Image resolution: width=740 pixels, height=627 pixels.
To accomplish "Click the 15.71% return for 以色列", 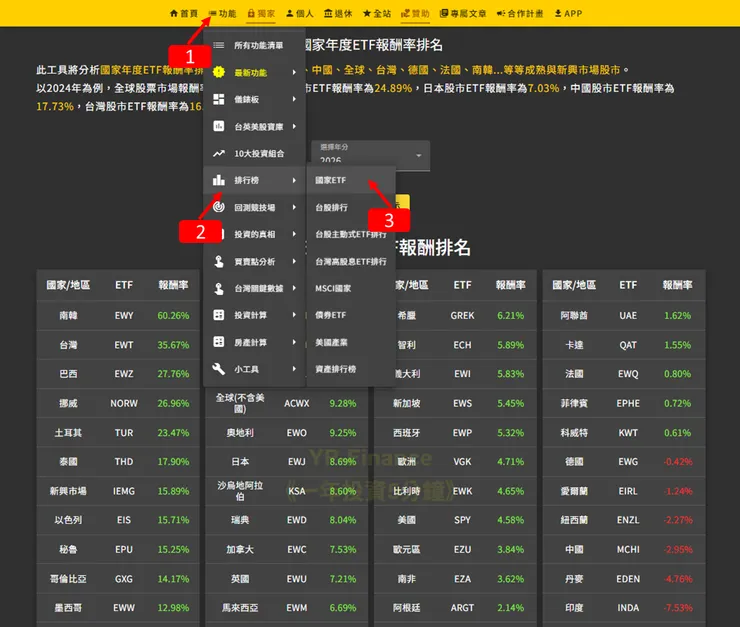I will pyautogui.click(x=173, y=520).
